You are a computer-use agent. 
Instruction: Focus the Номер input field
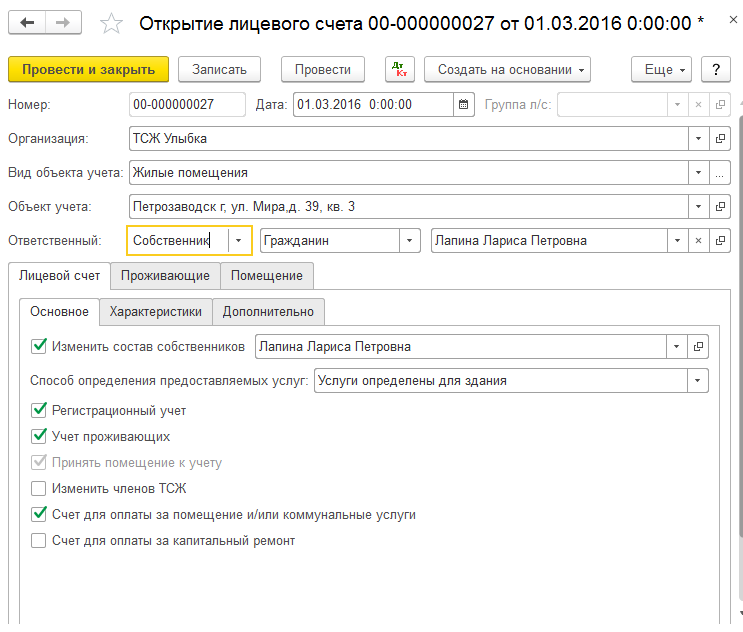[187, 104]
